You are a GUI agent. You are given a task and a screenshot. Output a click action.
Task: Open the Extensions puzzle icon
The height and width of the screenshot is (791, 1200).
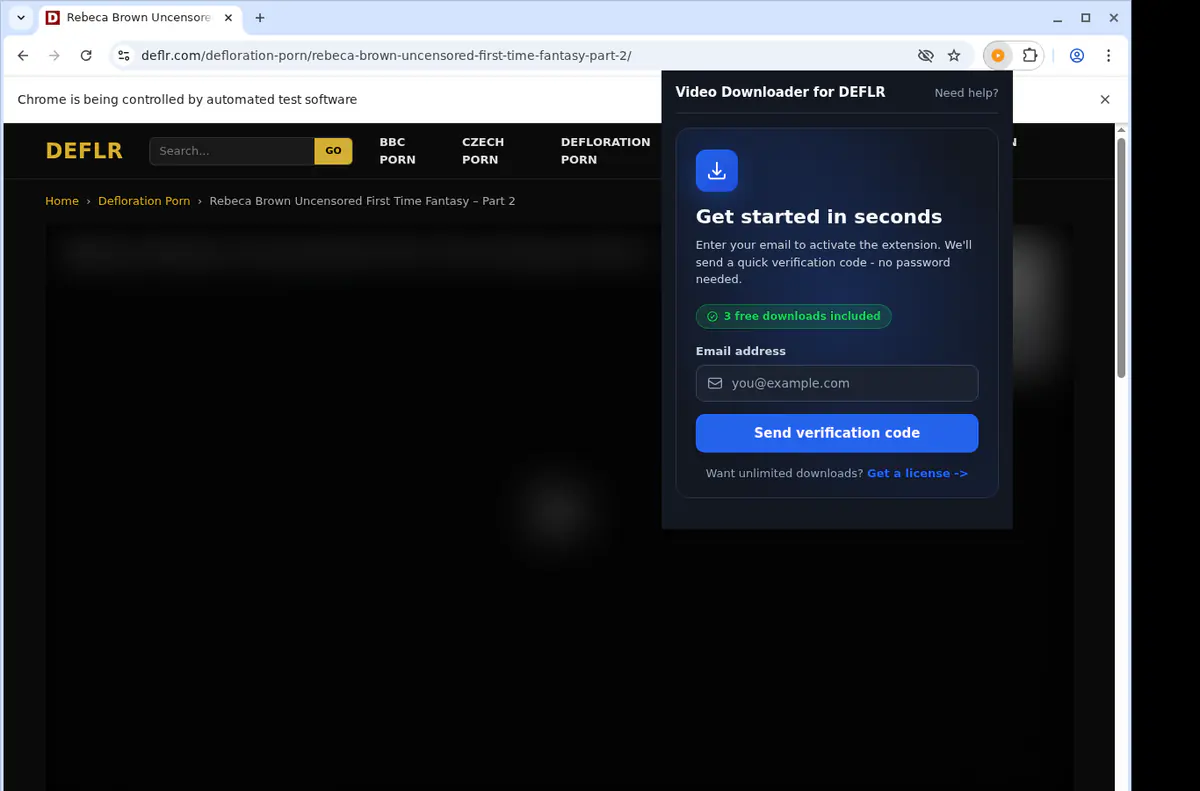(x=1030, y=56)
